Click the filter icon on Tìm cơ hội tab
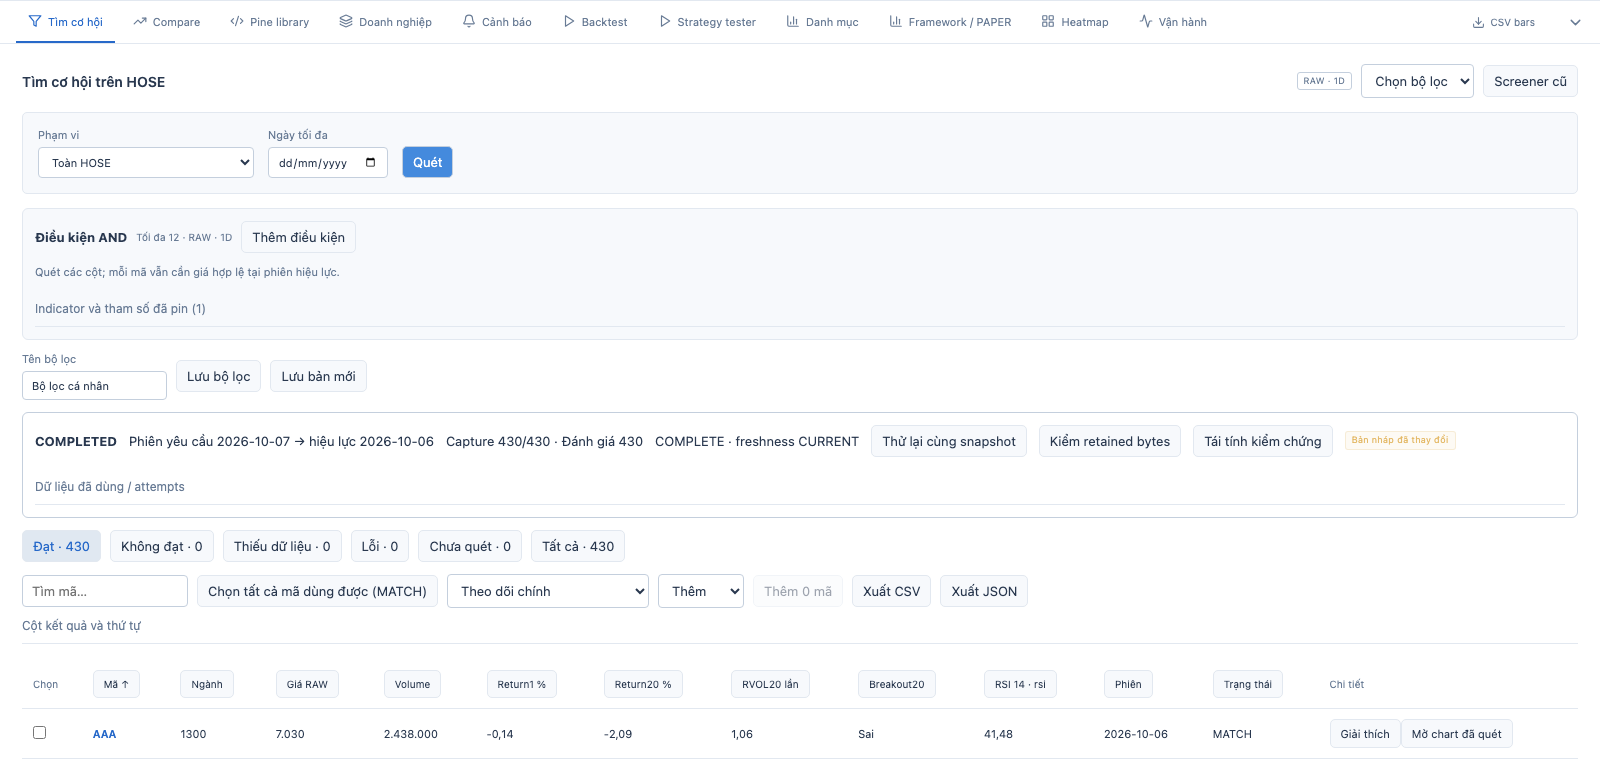This screenshot has width=1600, height=760. click(35, 21)
